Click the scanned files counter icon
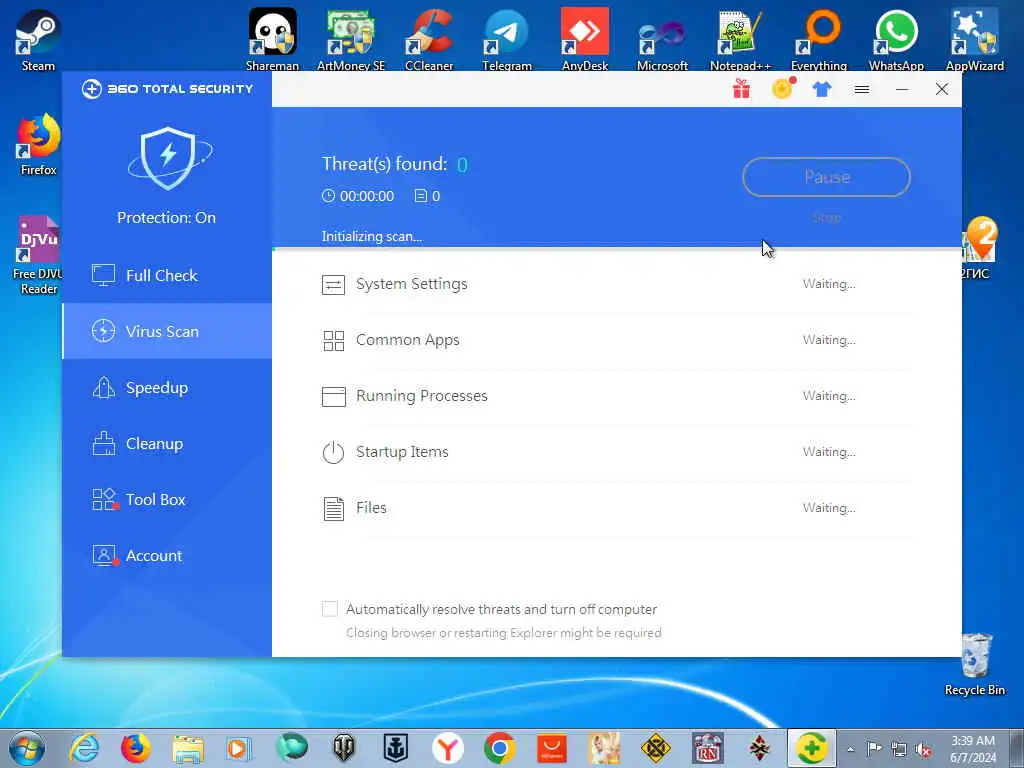Viewport: 1024px width, 768px height. (421, 196)
